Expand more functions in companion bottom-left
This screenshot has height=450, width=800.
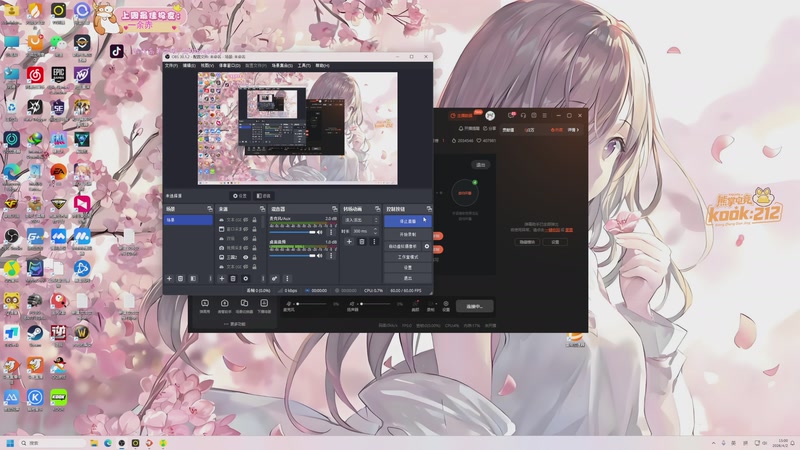[235, 324]
